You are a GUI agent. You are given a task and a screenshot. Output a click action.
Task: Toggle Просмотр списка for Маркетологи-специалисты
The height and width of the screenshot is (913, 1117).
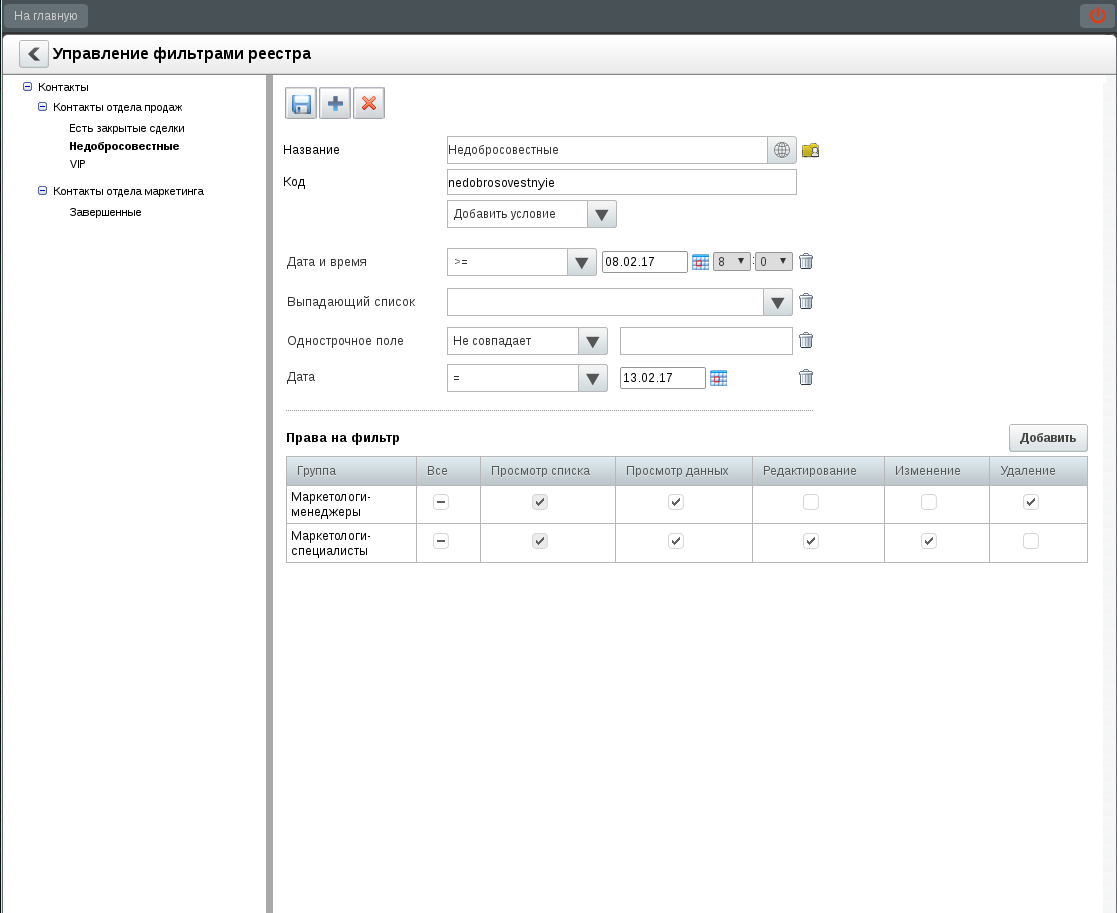tap(540, 541)
